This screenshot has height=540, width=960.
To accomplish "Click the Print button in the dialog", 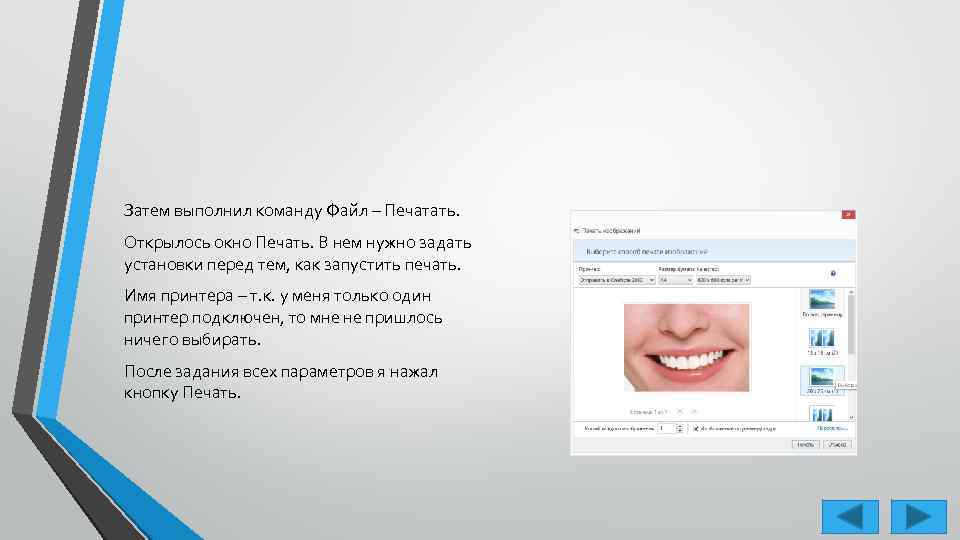I will (805, 444).
